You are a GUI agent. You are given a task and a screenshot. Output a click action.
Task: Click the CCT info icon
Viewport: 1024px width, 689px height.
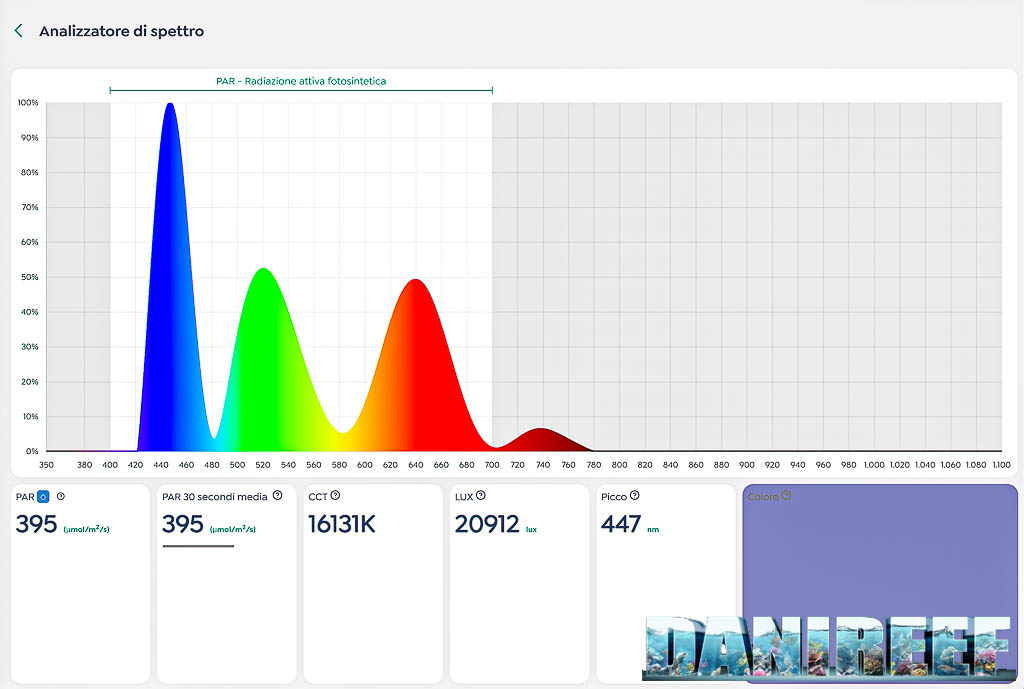[x=335, y=495]
